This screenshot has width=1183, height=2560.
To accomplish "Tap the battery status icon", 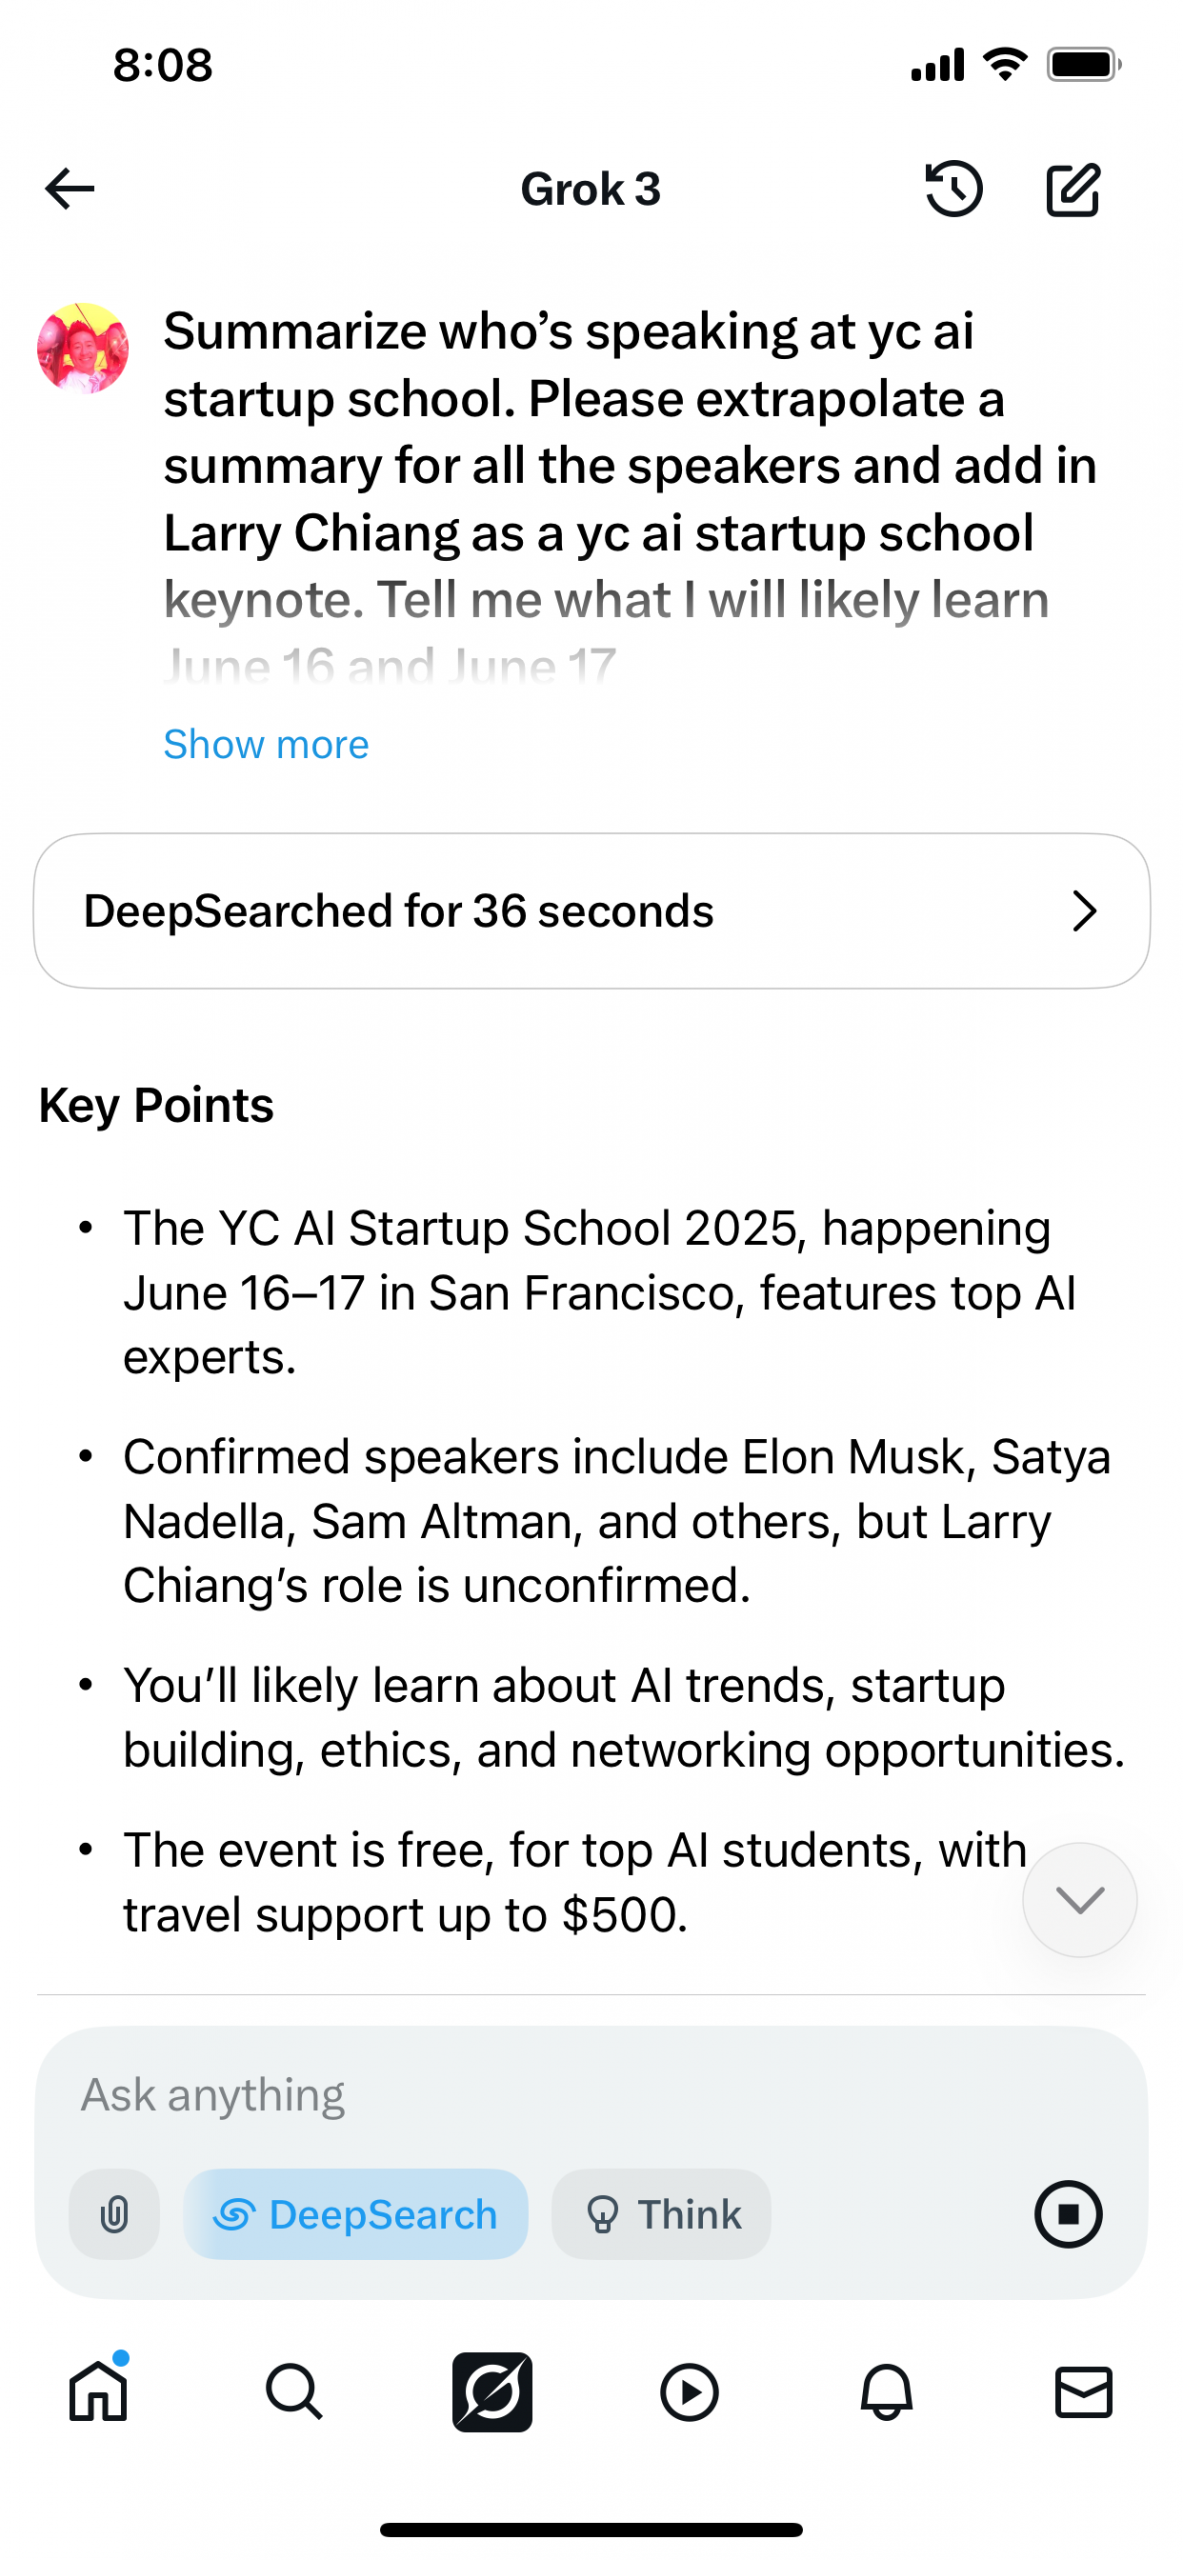I will (x=1084, y=65).
